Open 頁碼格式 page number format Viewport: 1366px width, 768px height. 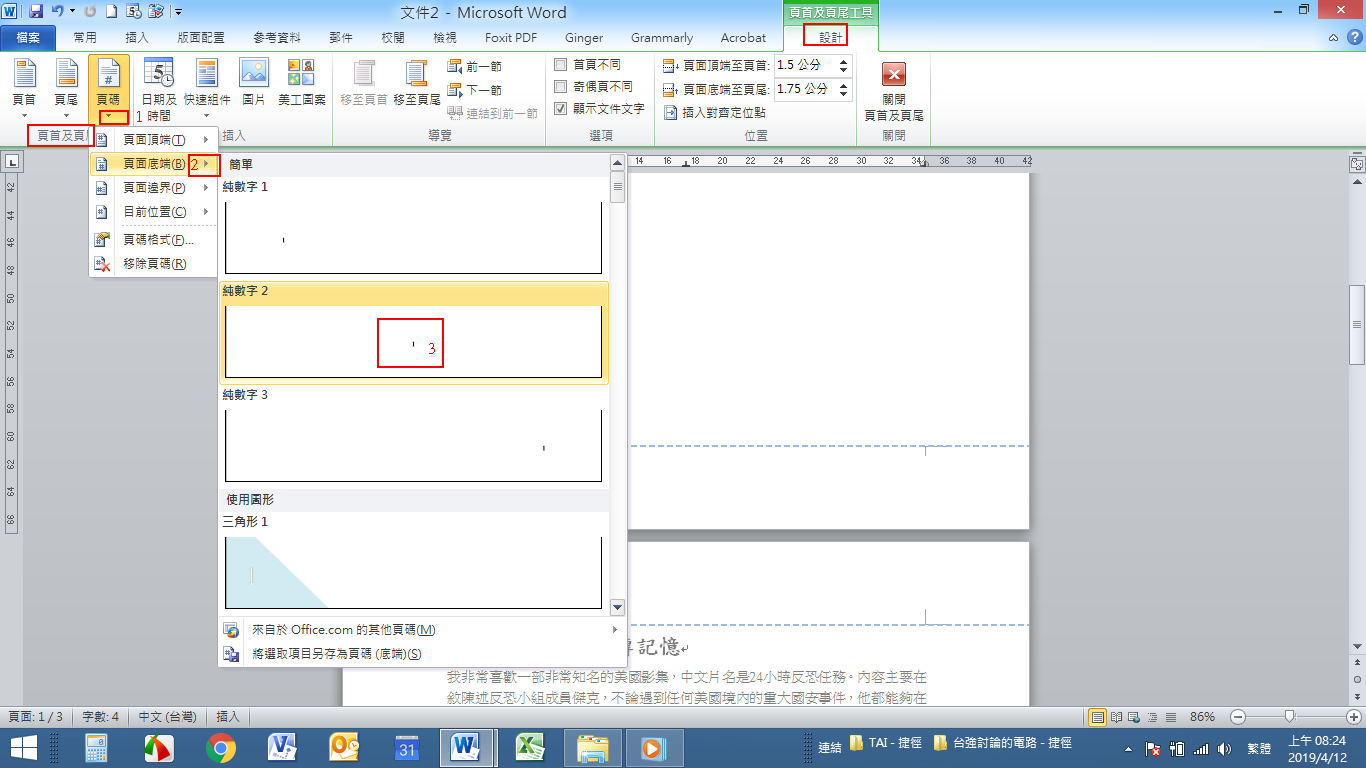pyautogui.click(x=153, y=240)
